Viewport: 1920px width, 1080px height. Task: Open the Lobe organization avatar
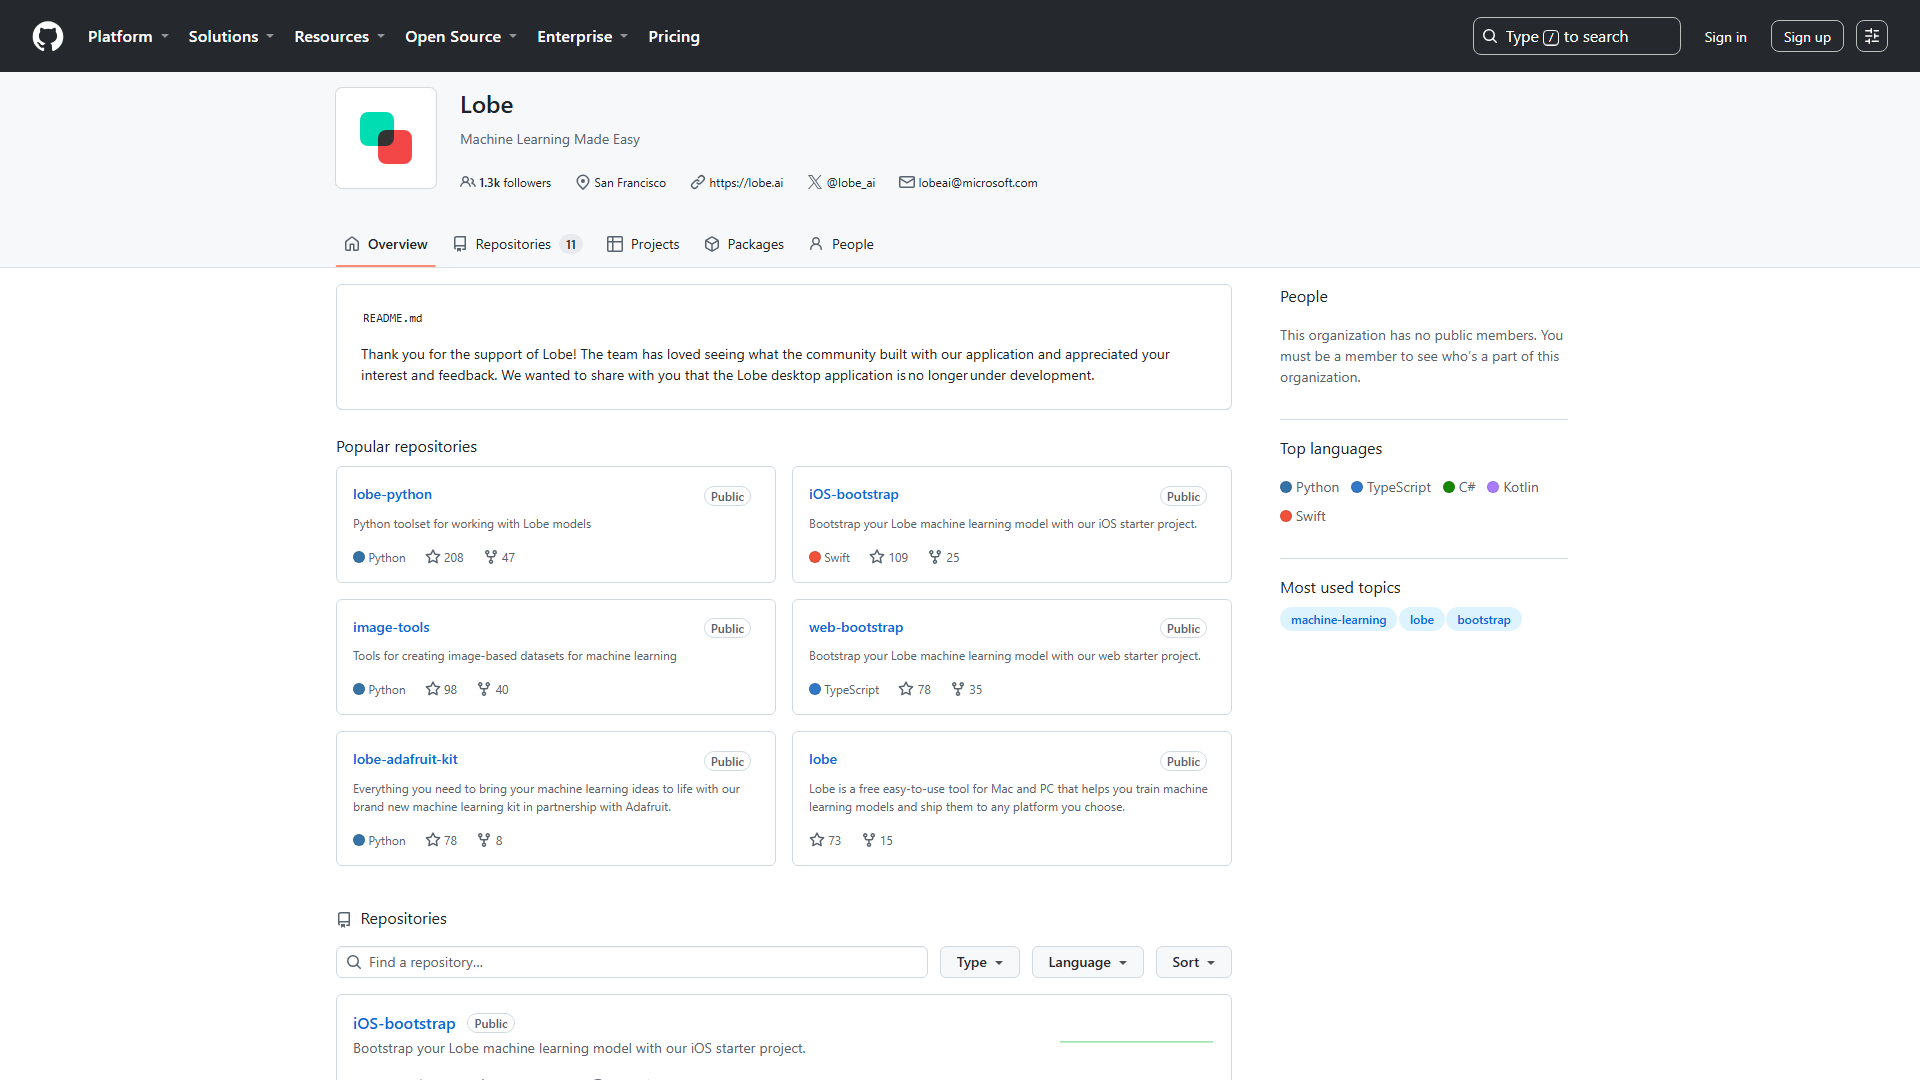pos(386,138)
